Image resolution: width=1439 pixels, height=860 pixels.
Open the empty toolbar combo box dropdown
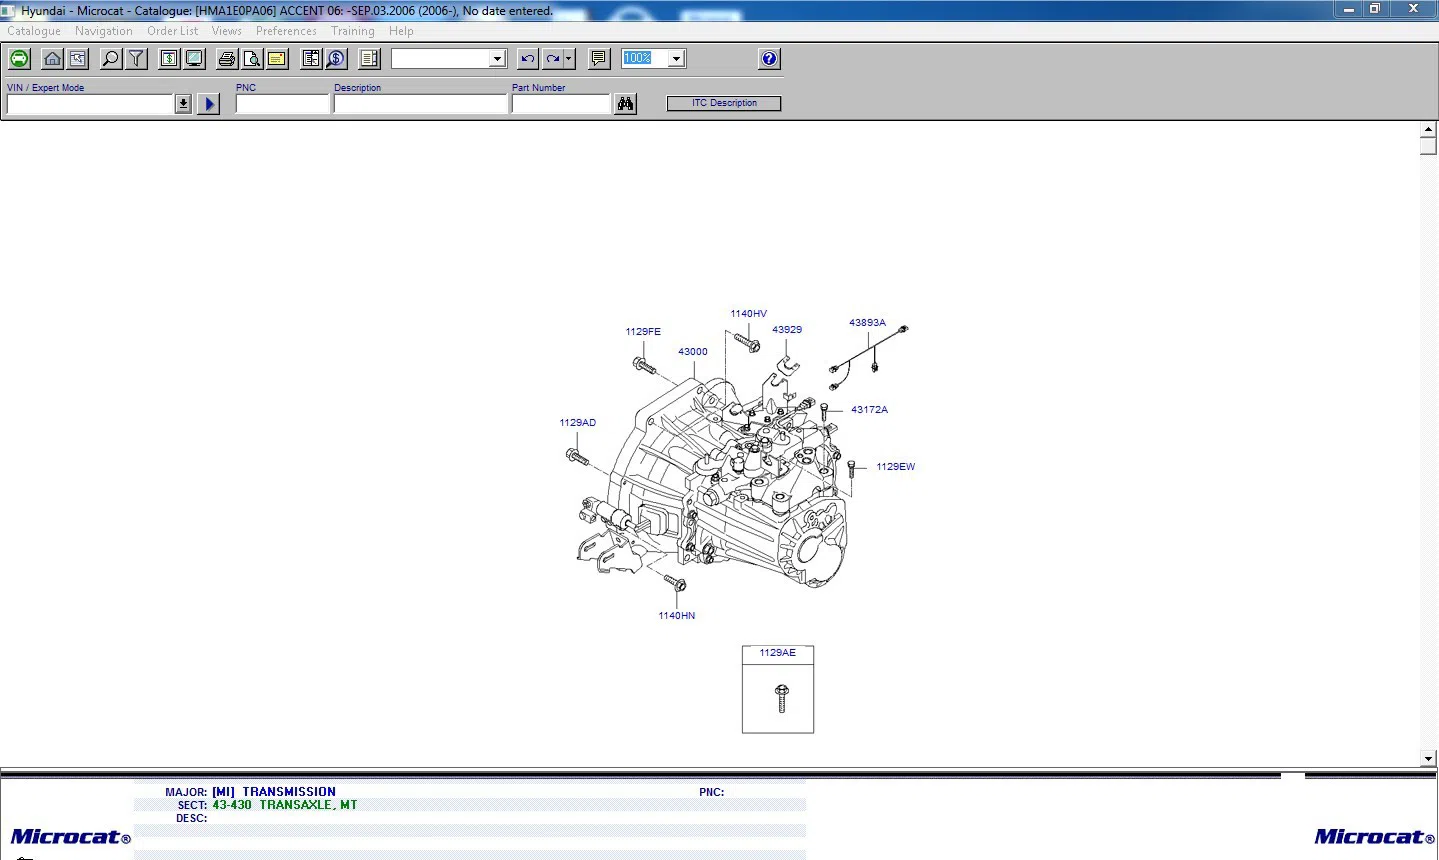pyautogui.click(x=497, y=59)
